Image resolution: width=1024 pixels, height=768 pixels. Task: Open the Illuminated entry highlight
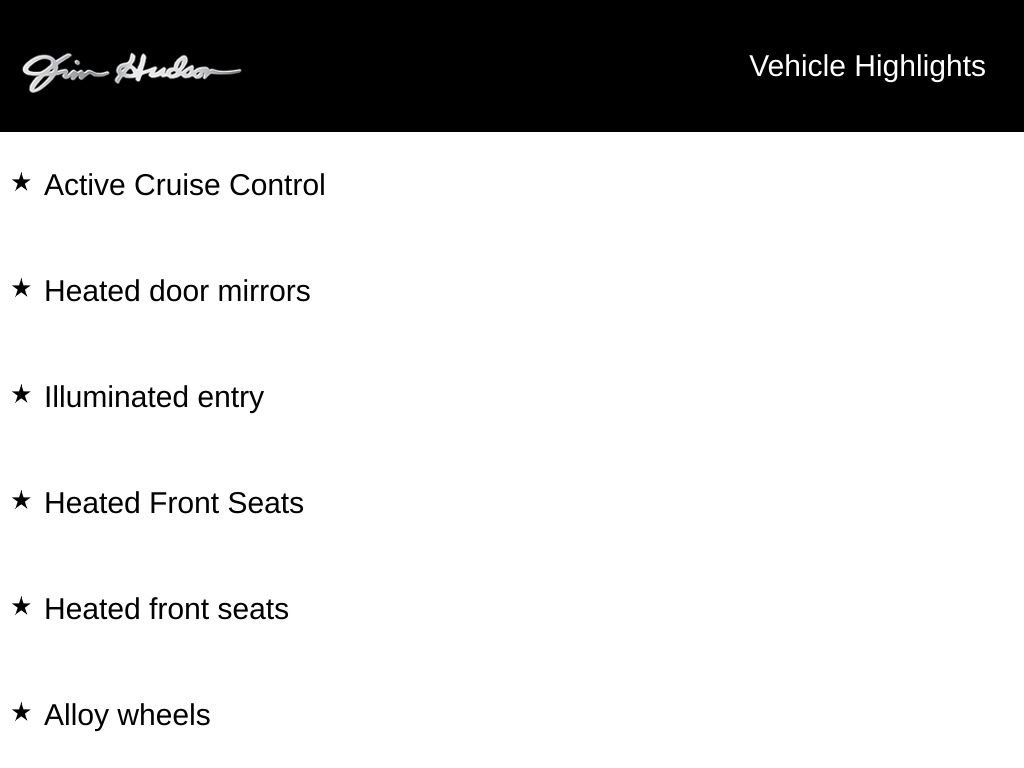tap(154, 398)
